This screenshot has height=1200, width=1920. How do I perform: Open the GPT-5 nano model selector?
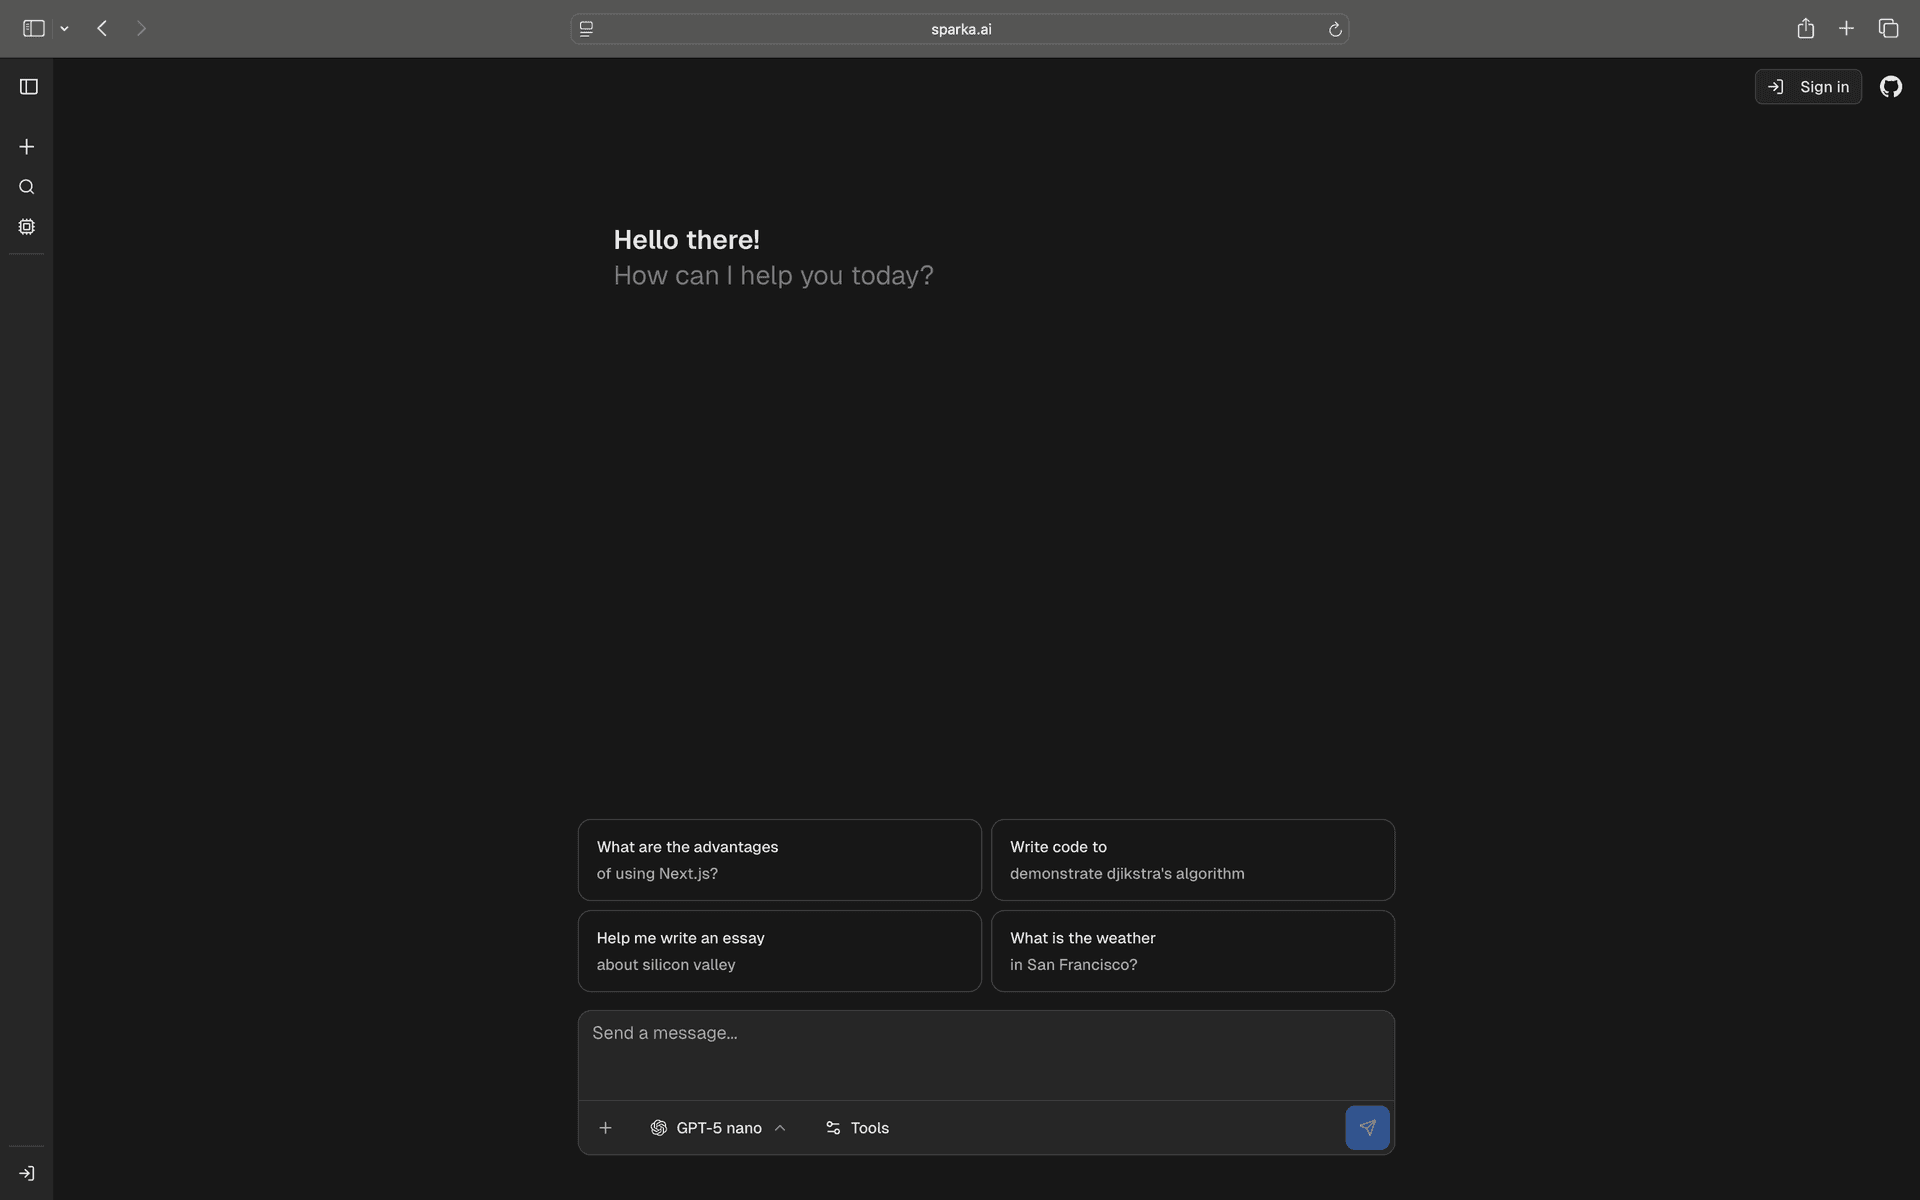click(x=718, y=1128)
